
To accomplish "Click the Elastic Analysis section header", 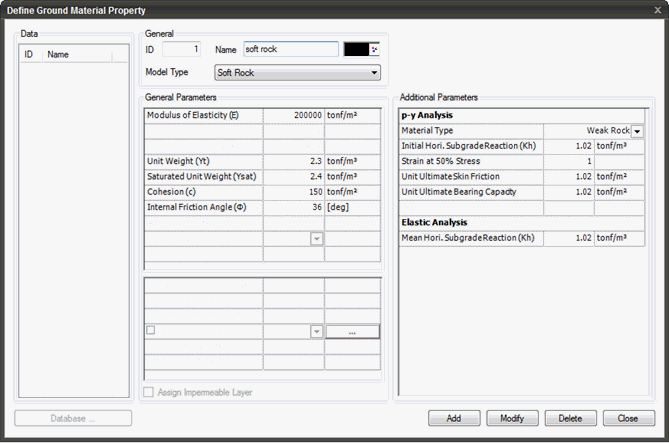I will [x=434, y=222].
